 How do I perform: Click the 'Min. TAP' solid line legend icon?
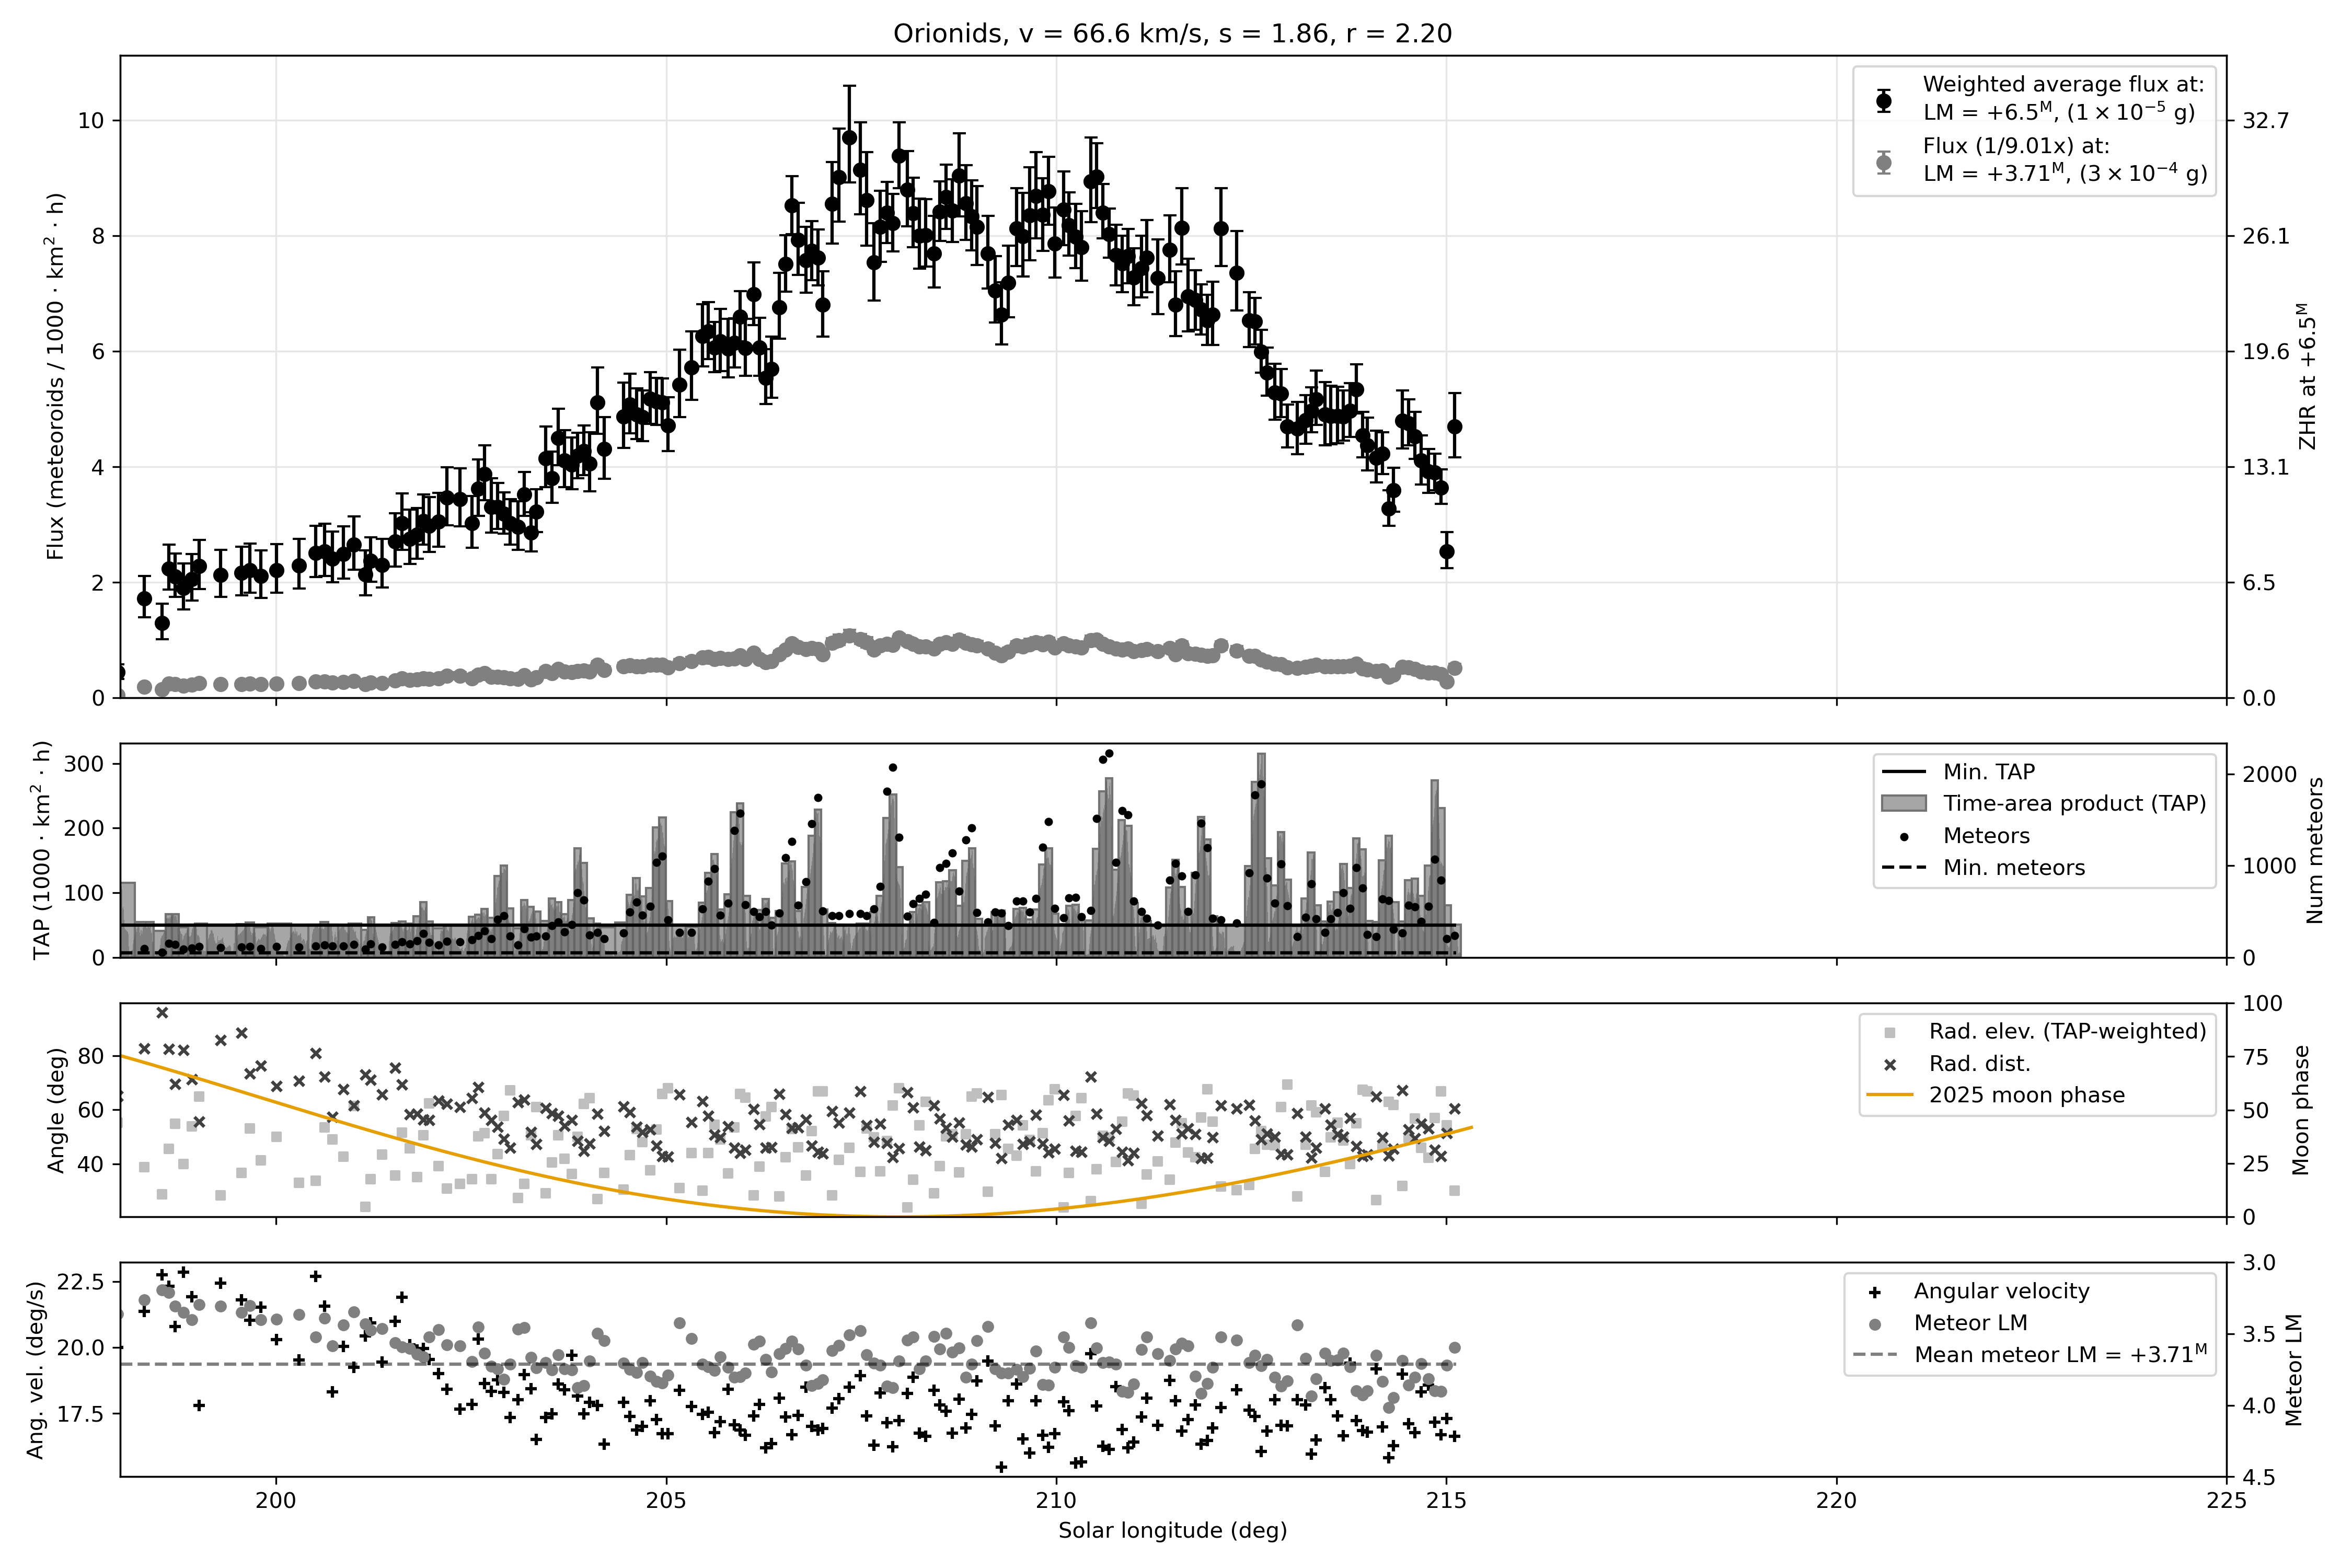(1903, 772)
